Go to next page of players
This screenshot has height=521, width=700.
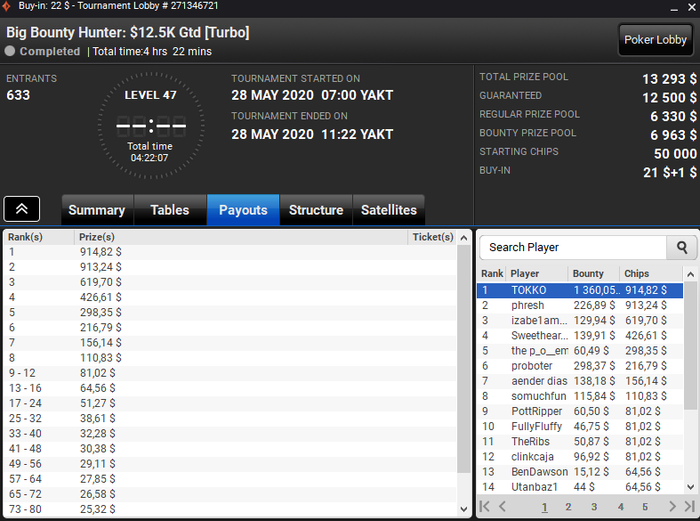point(672,506)
